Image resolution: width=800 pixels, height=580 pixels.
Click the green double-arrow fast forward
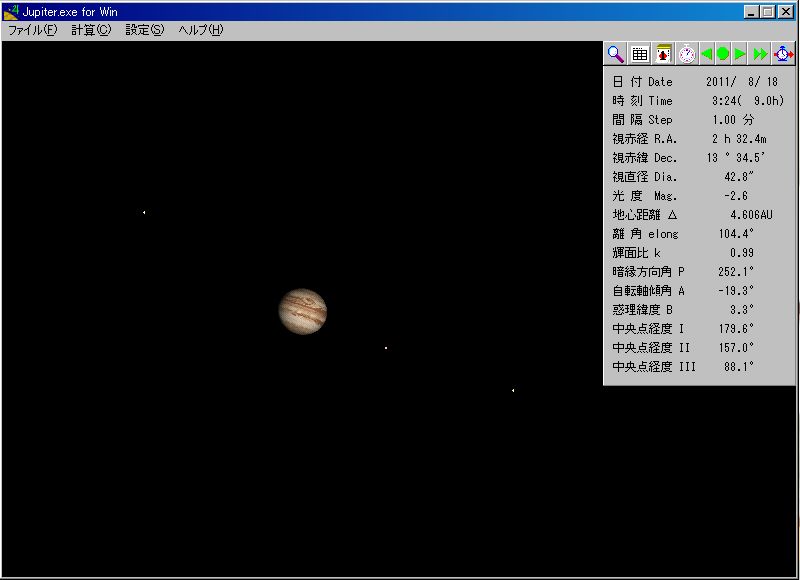(x=760, y=54)
